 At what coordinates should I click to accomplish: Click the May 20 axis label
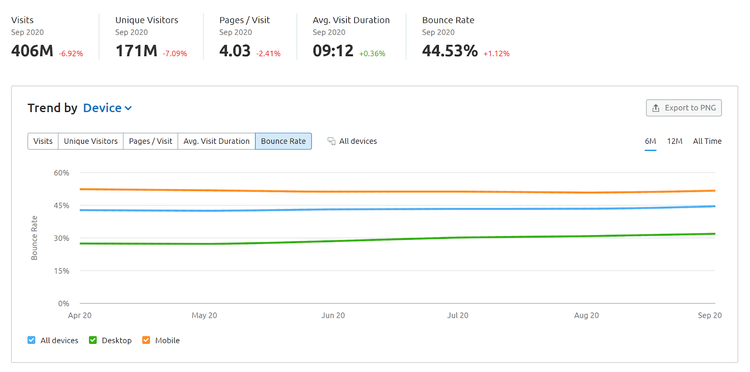click(205, 316)
